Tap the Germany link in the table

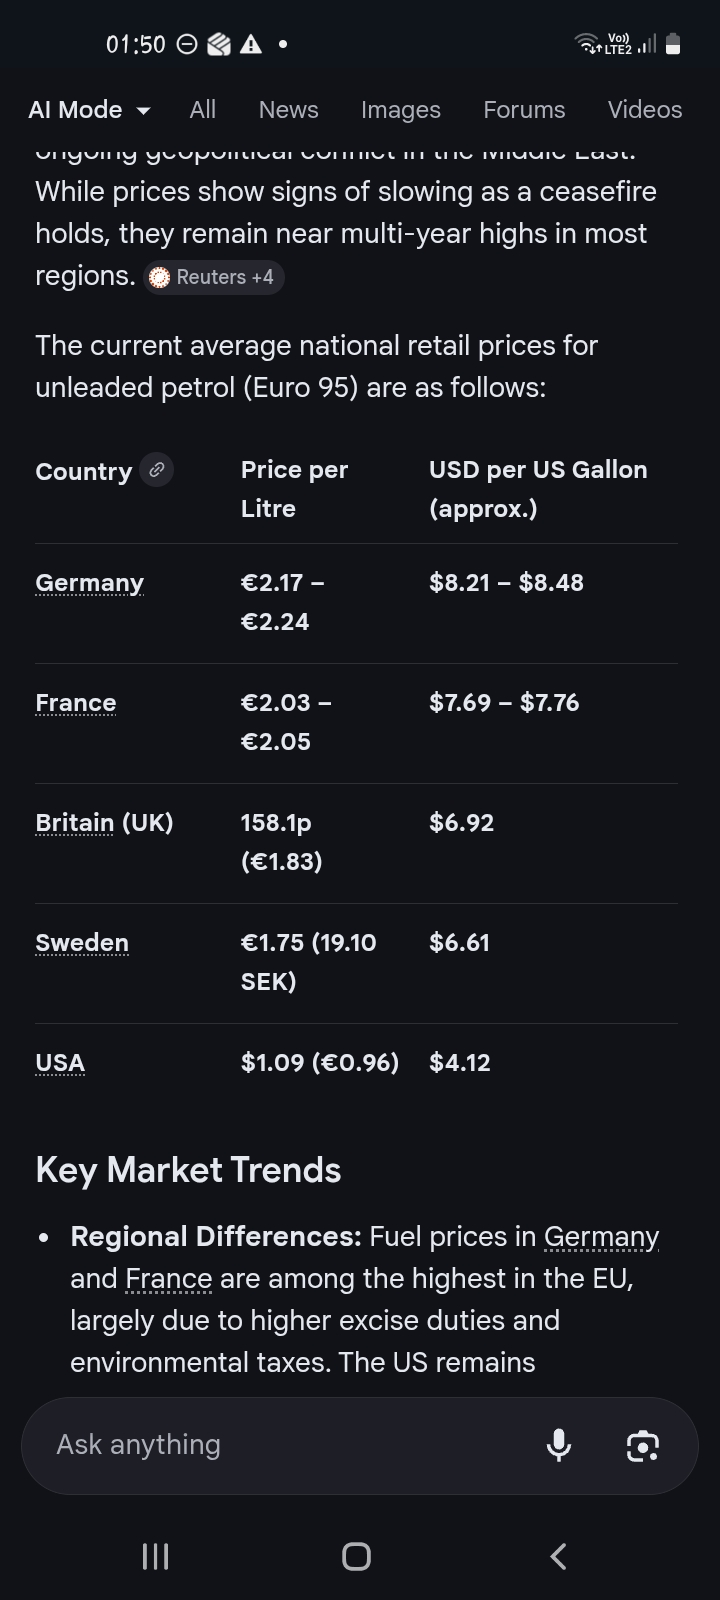tap(89, 583)
